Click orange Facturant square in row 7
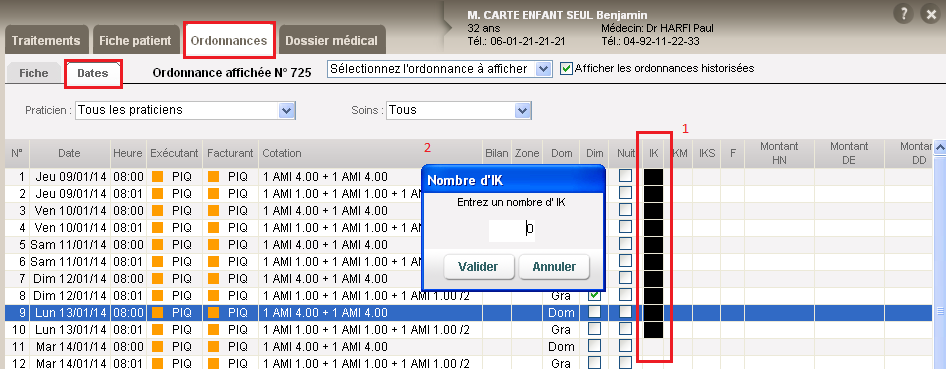The width and height of the screenshot is (946, 369). click(x=214, y=279)
